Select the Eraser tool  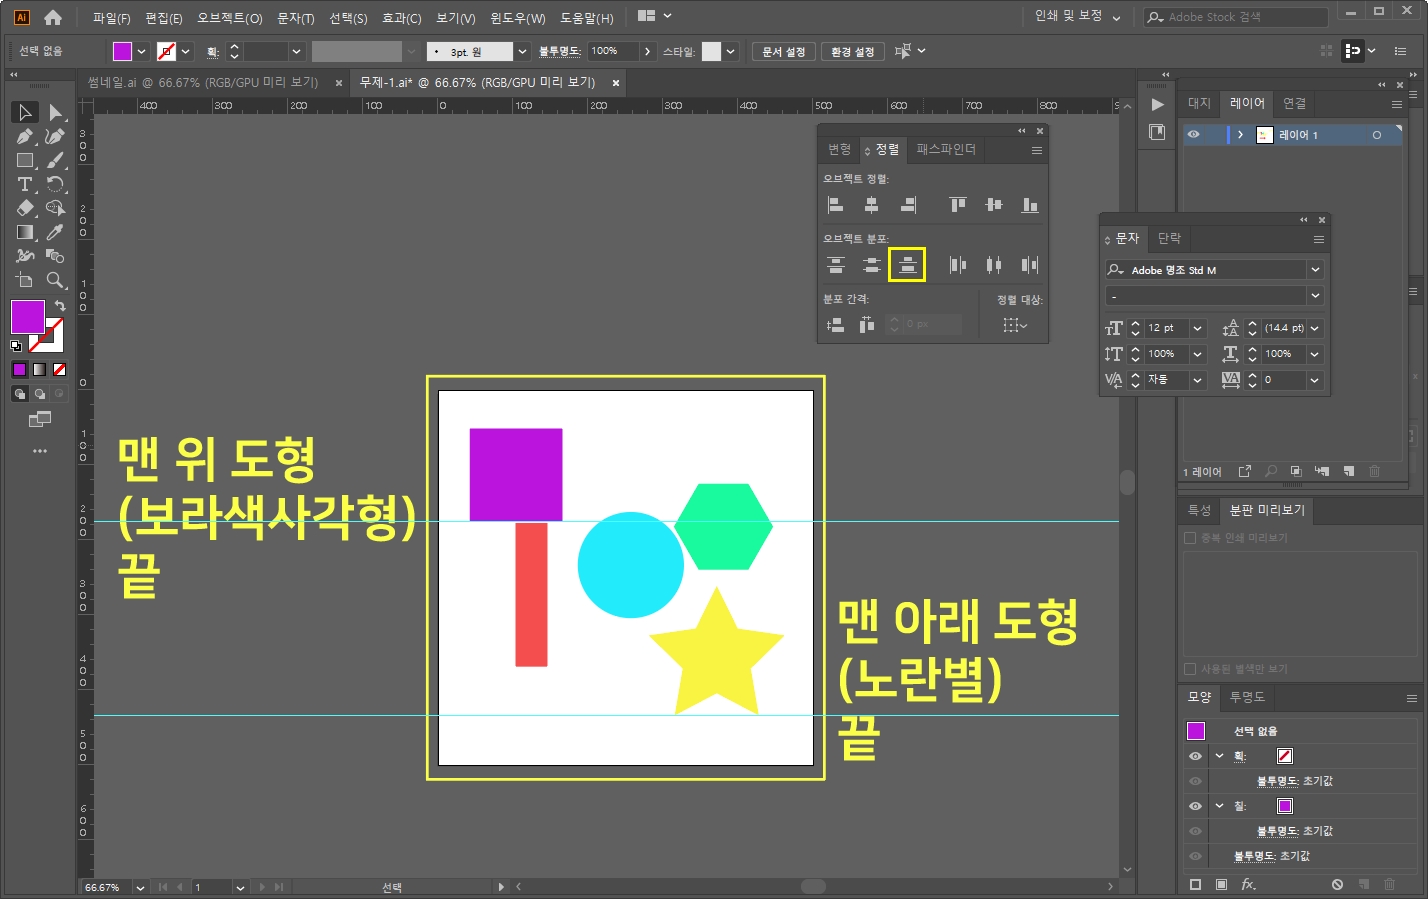[25, 208]
